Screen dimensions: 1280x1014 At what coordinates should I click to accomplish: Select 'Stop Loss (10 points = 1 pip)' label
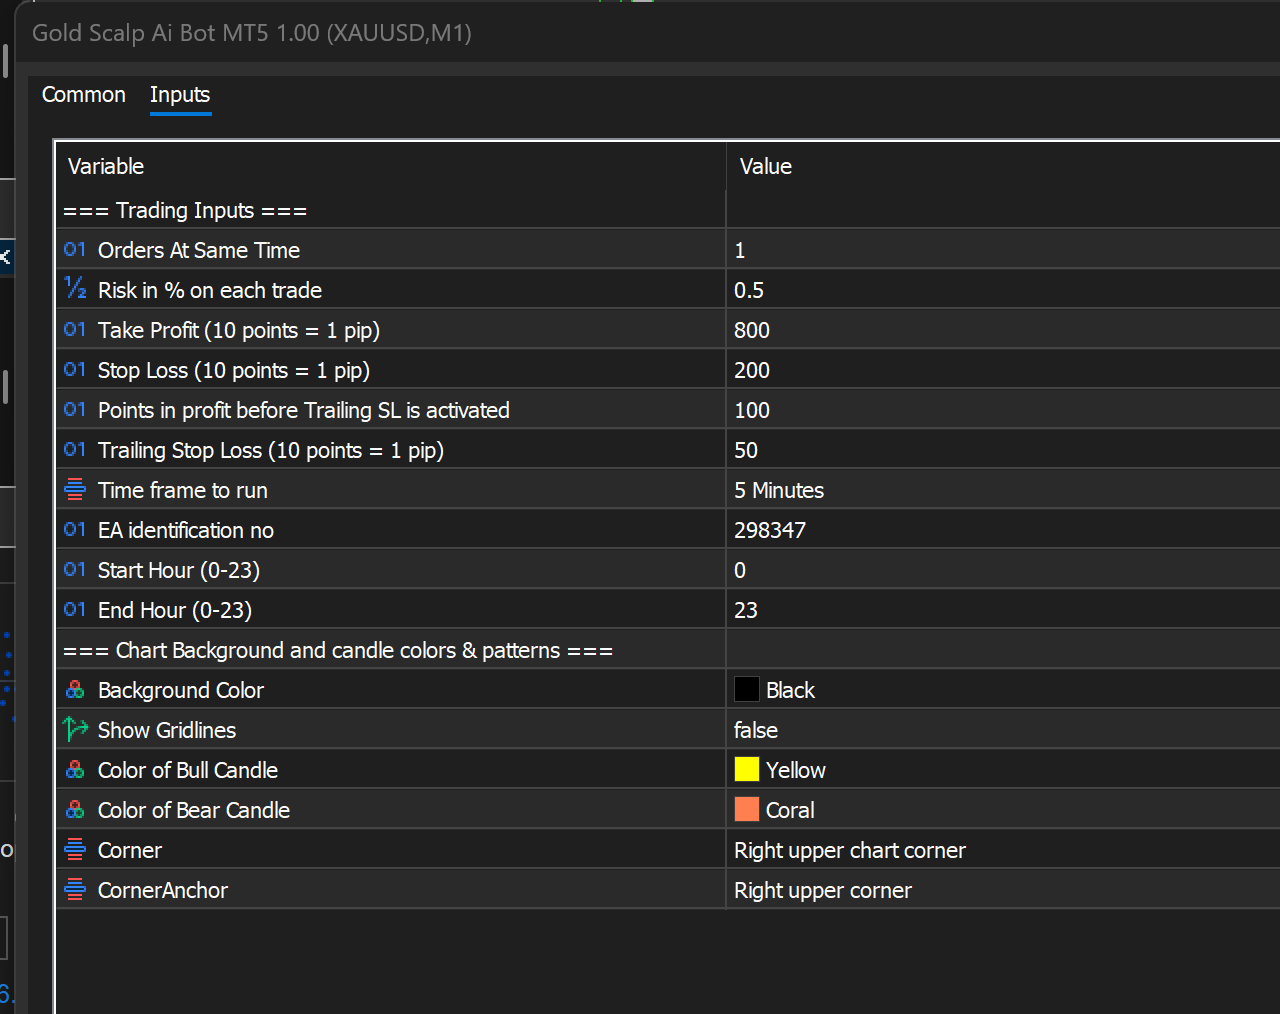(234, 370)
